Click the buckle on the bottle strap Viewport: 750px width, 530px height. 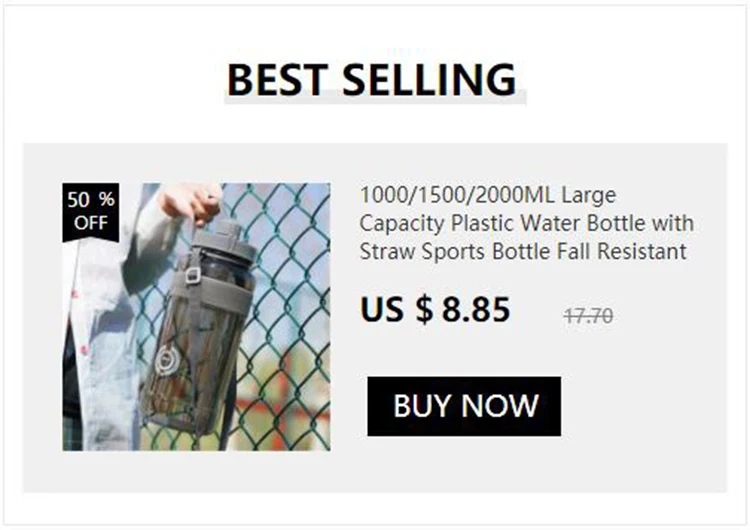coord(191,276)
